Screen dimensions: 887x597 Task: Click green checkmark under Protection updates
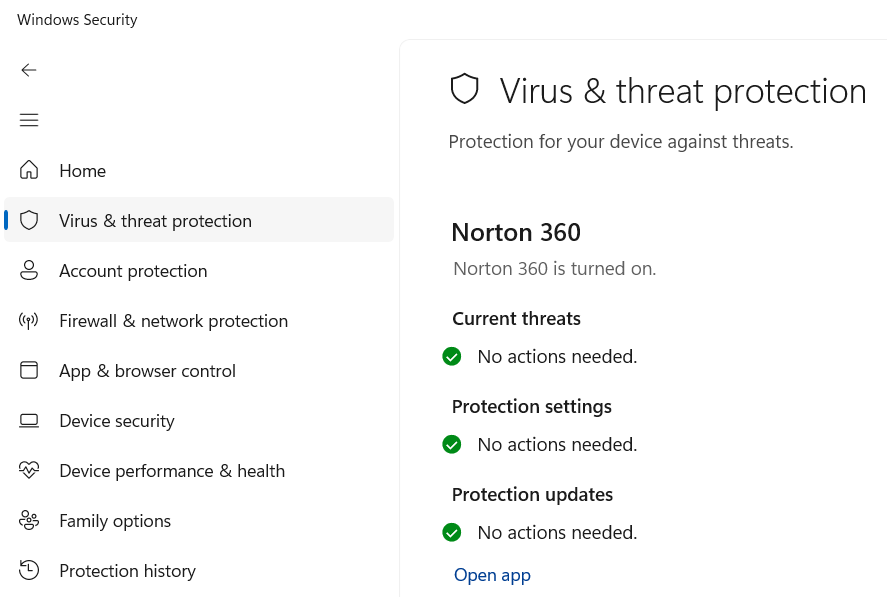coord(452,532)
